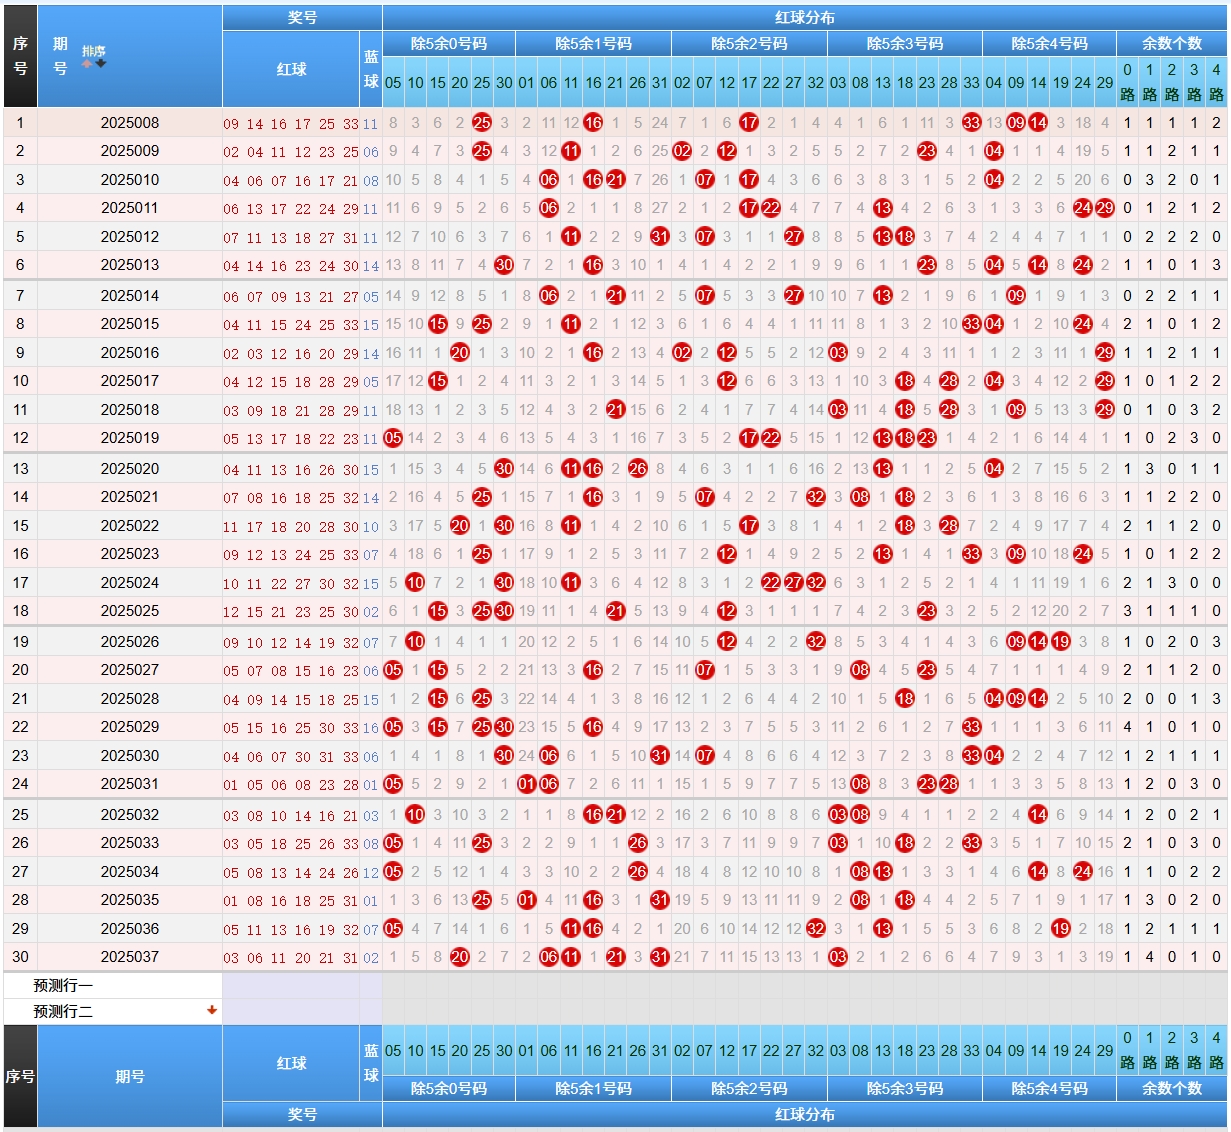Click red ball 01 in issue 2025035 row
1231x1132 pixels.
click(527, 900)
